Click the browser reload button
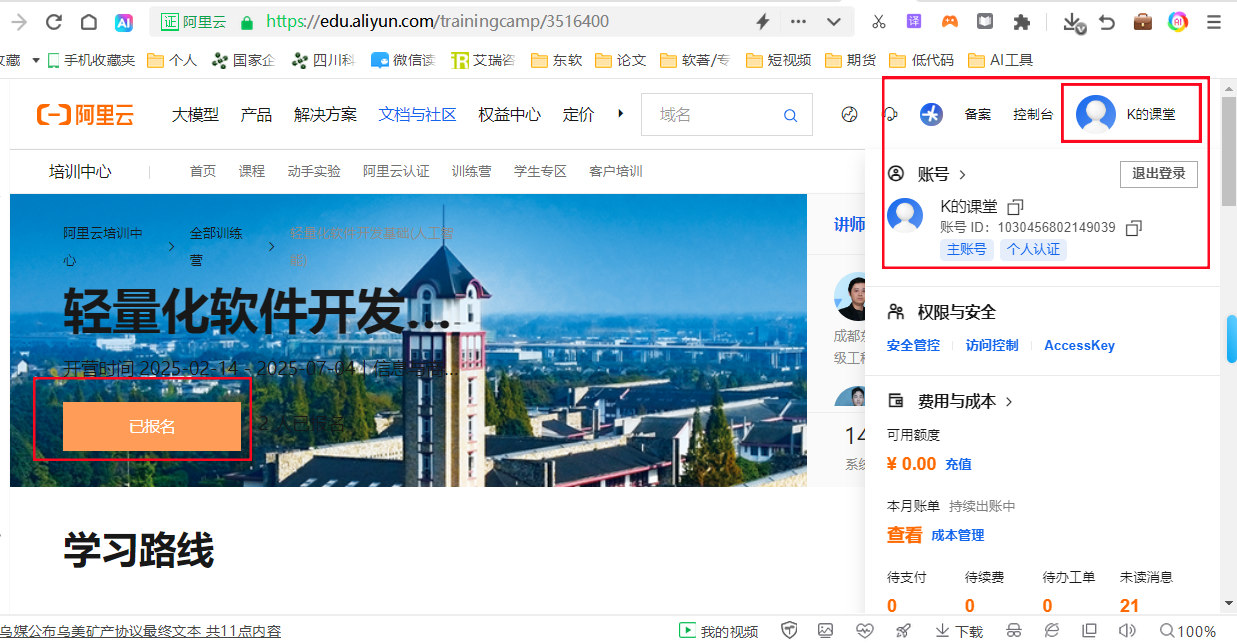This screenshot has width=1237, height=643. 54,22
